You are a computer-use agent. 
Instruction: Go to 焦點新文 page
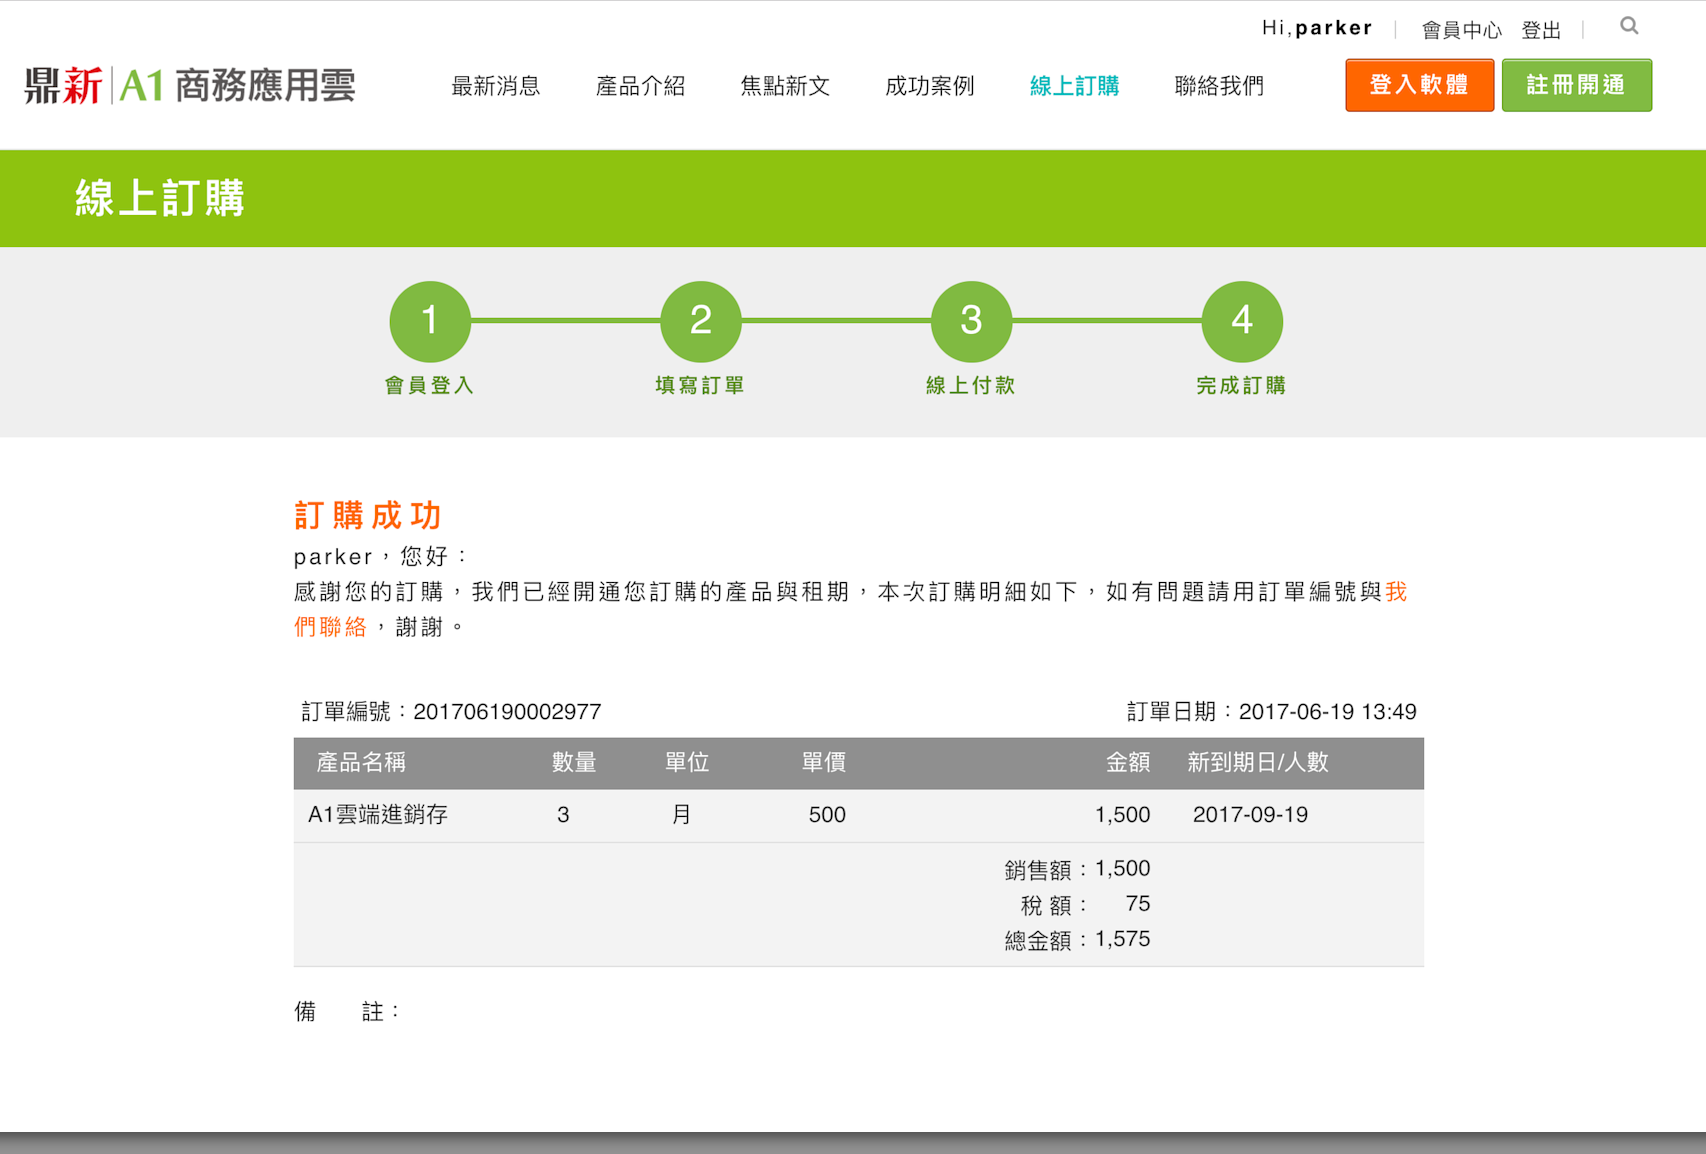[x=785, y=86]
